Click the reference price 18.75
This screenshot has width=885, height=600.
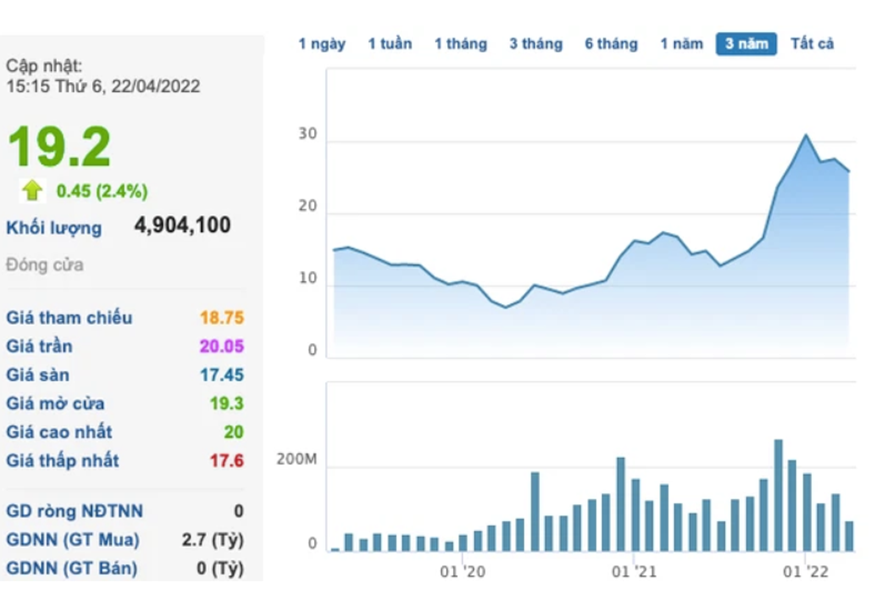[x=222, y=318]
